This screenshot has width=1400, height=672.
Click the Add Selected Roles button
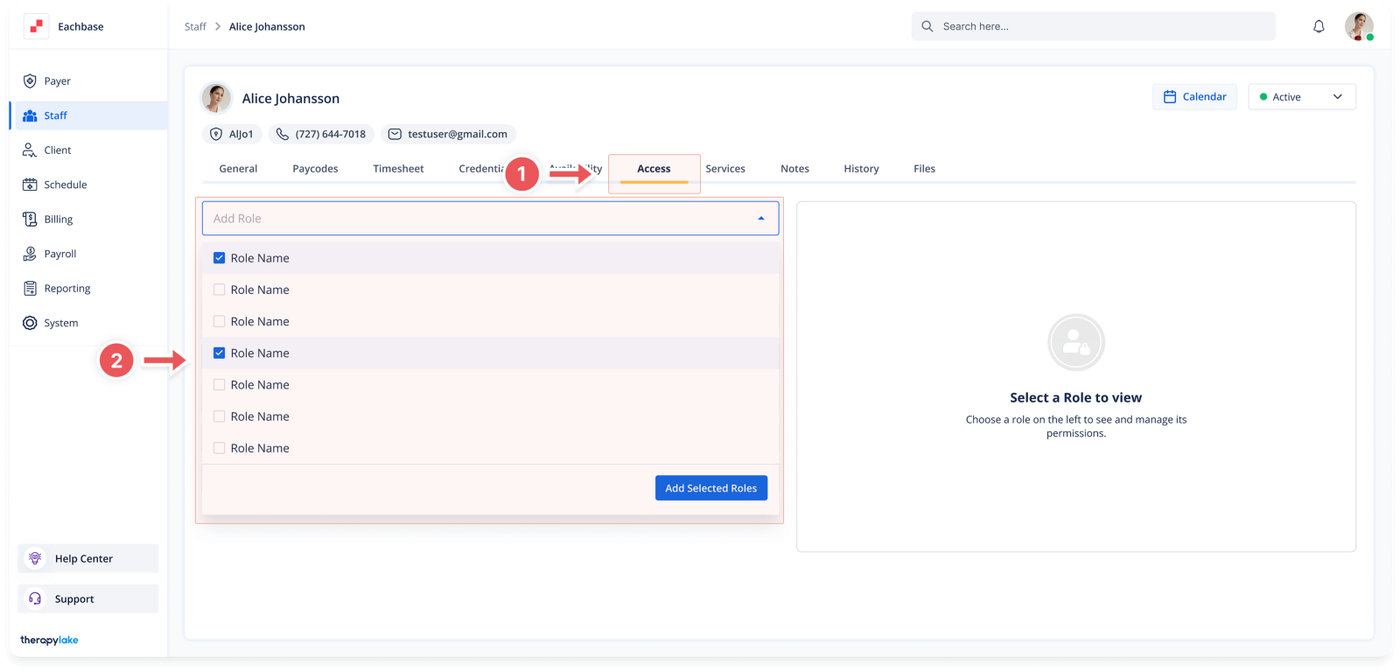(x=711, y=488)
